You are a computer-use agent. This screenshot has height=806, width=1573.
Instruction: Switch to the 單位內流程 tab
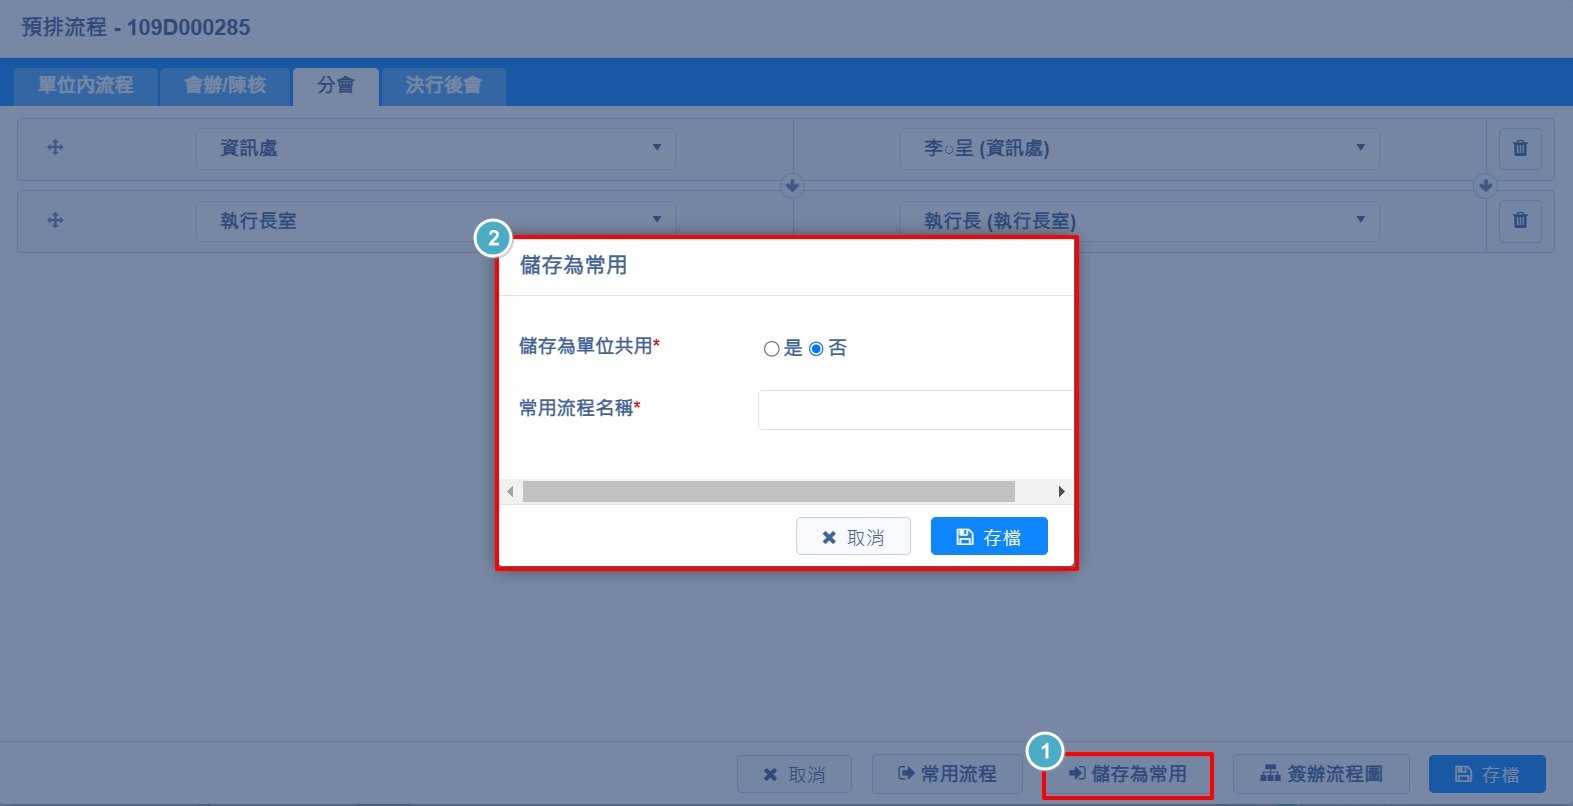[x=86, y=86]
